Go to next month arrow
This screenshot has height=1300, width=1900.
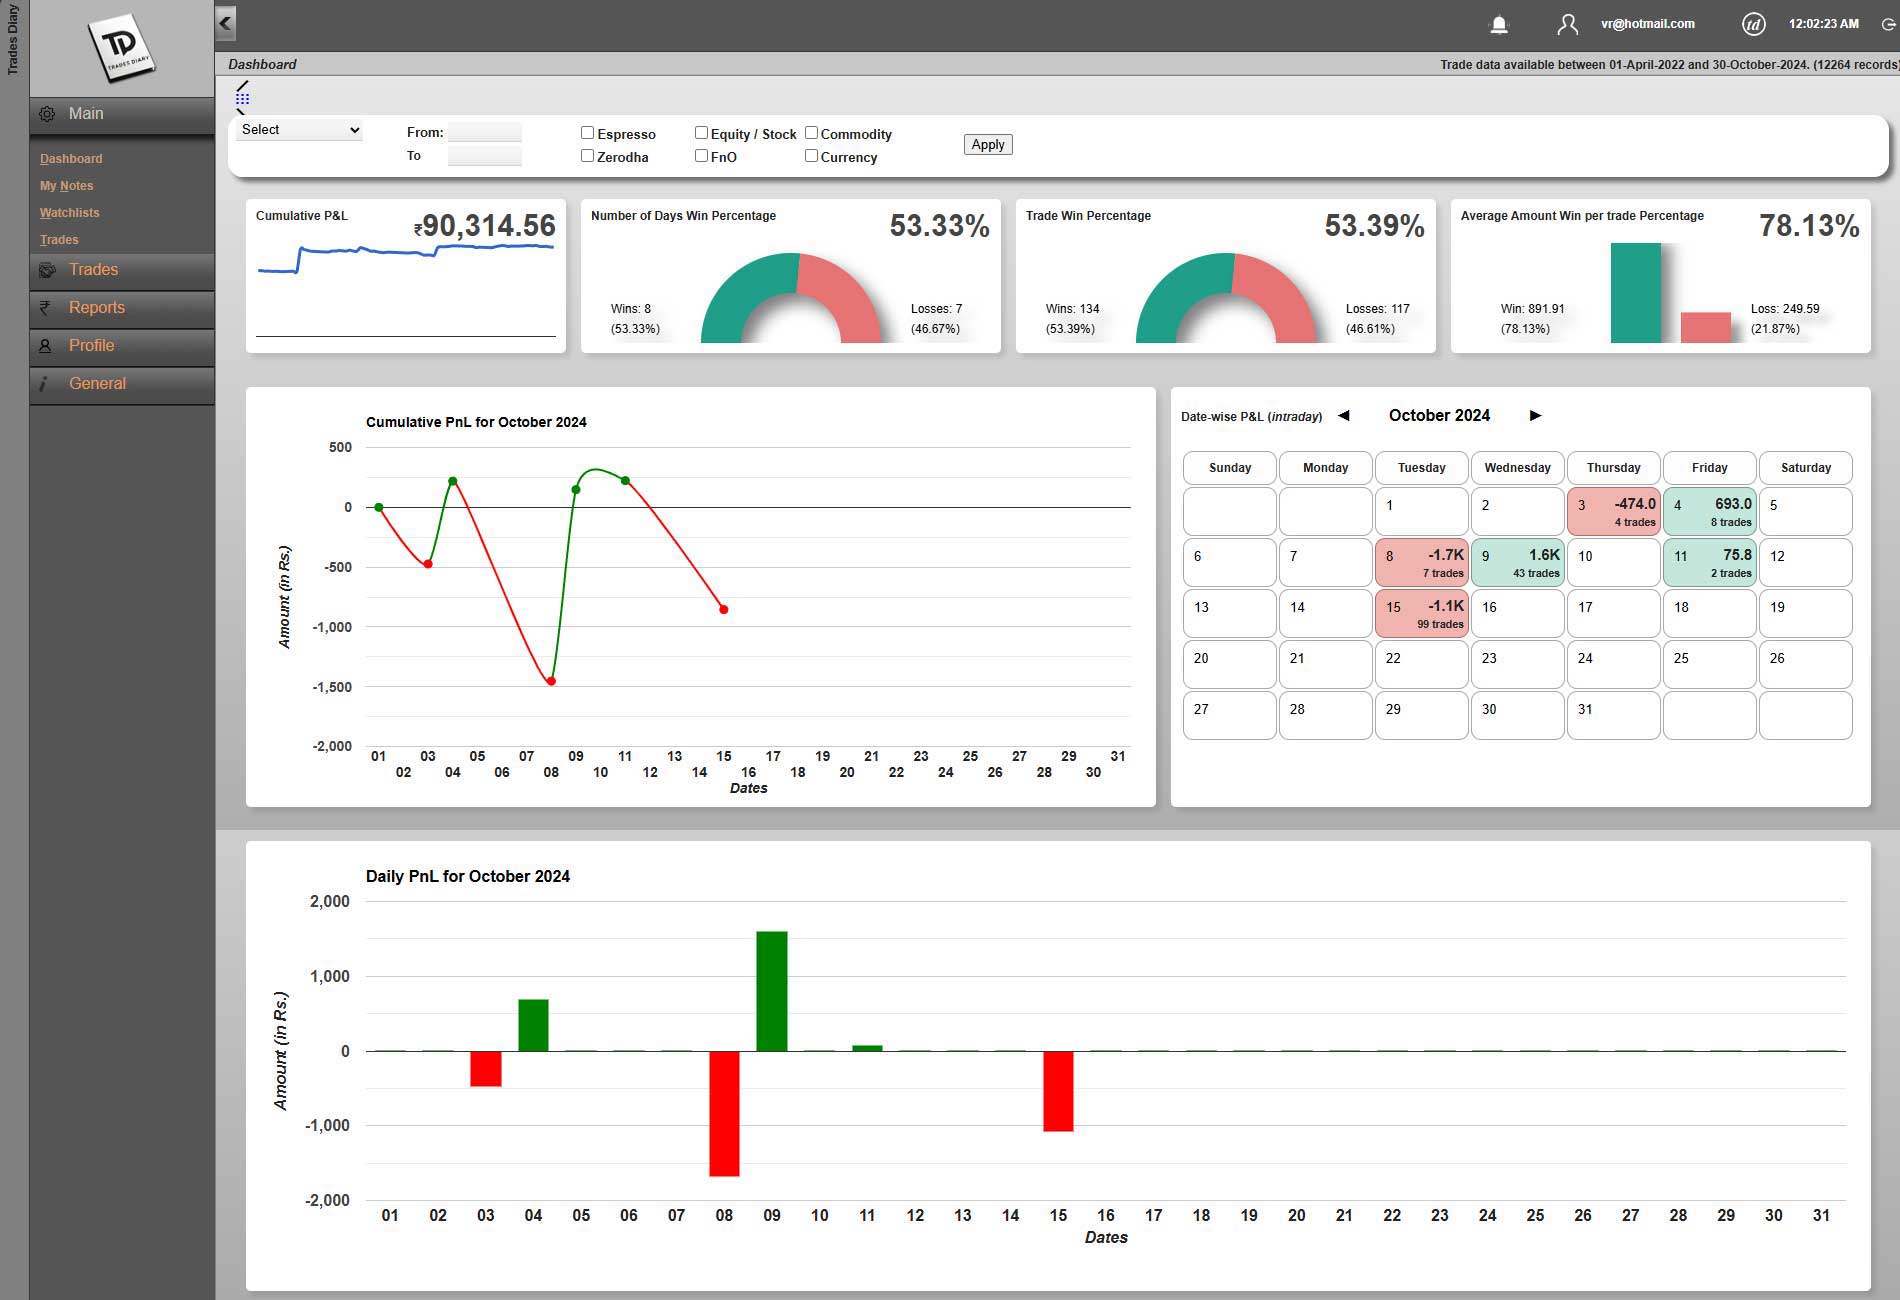tap(1535, 415)
